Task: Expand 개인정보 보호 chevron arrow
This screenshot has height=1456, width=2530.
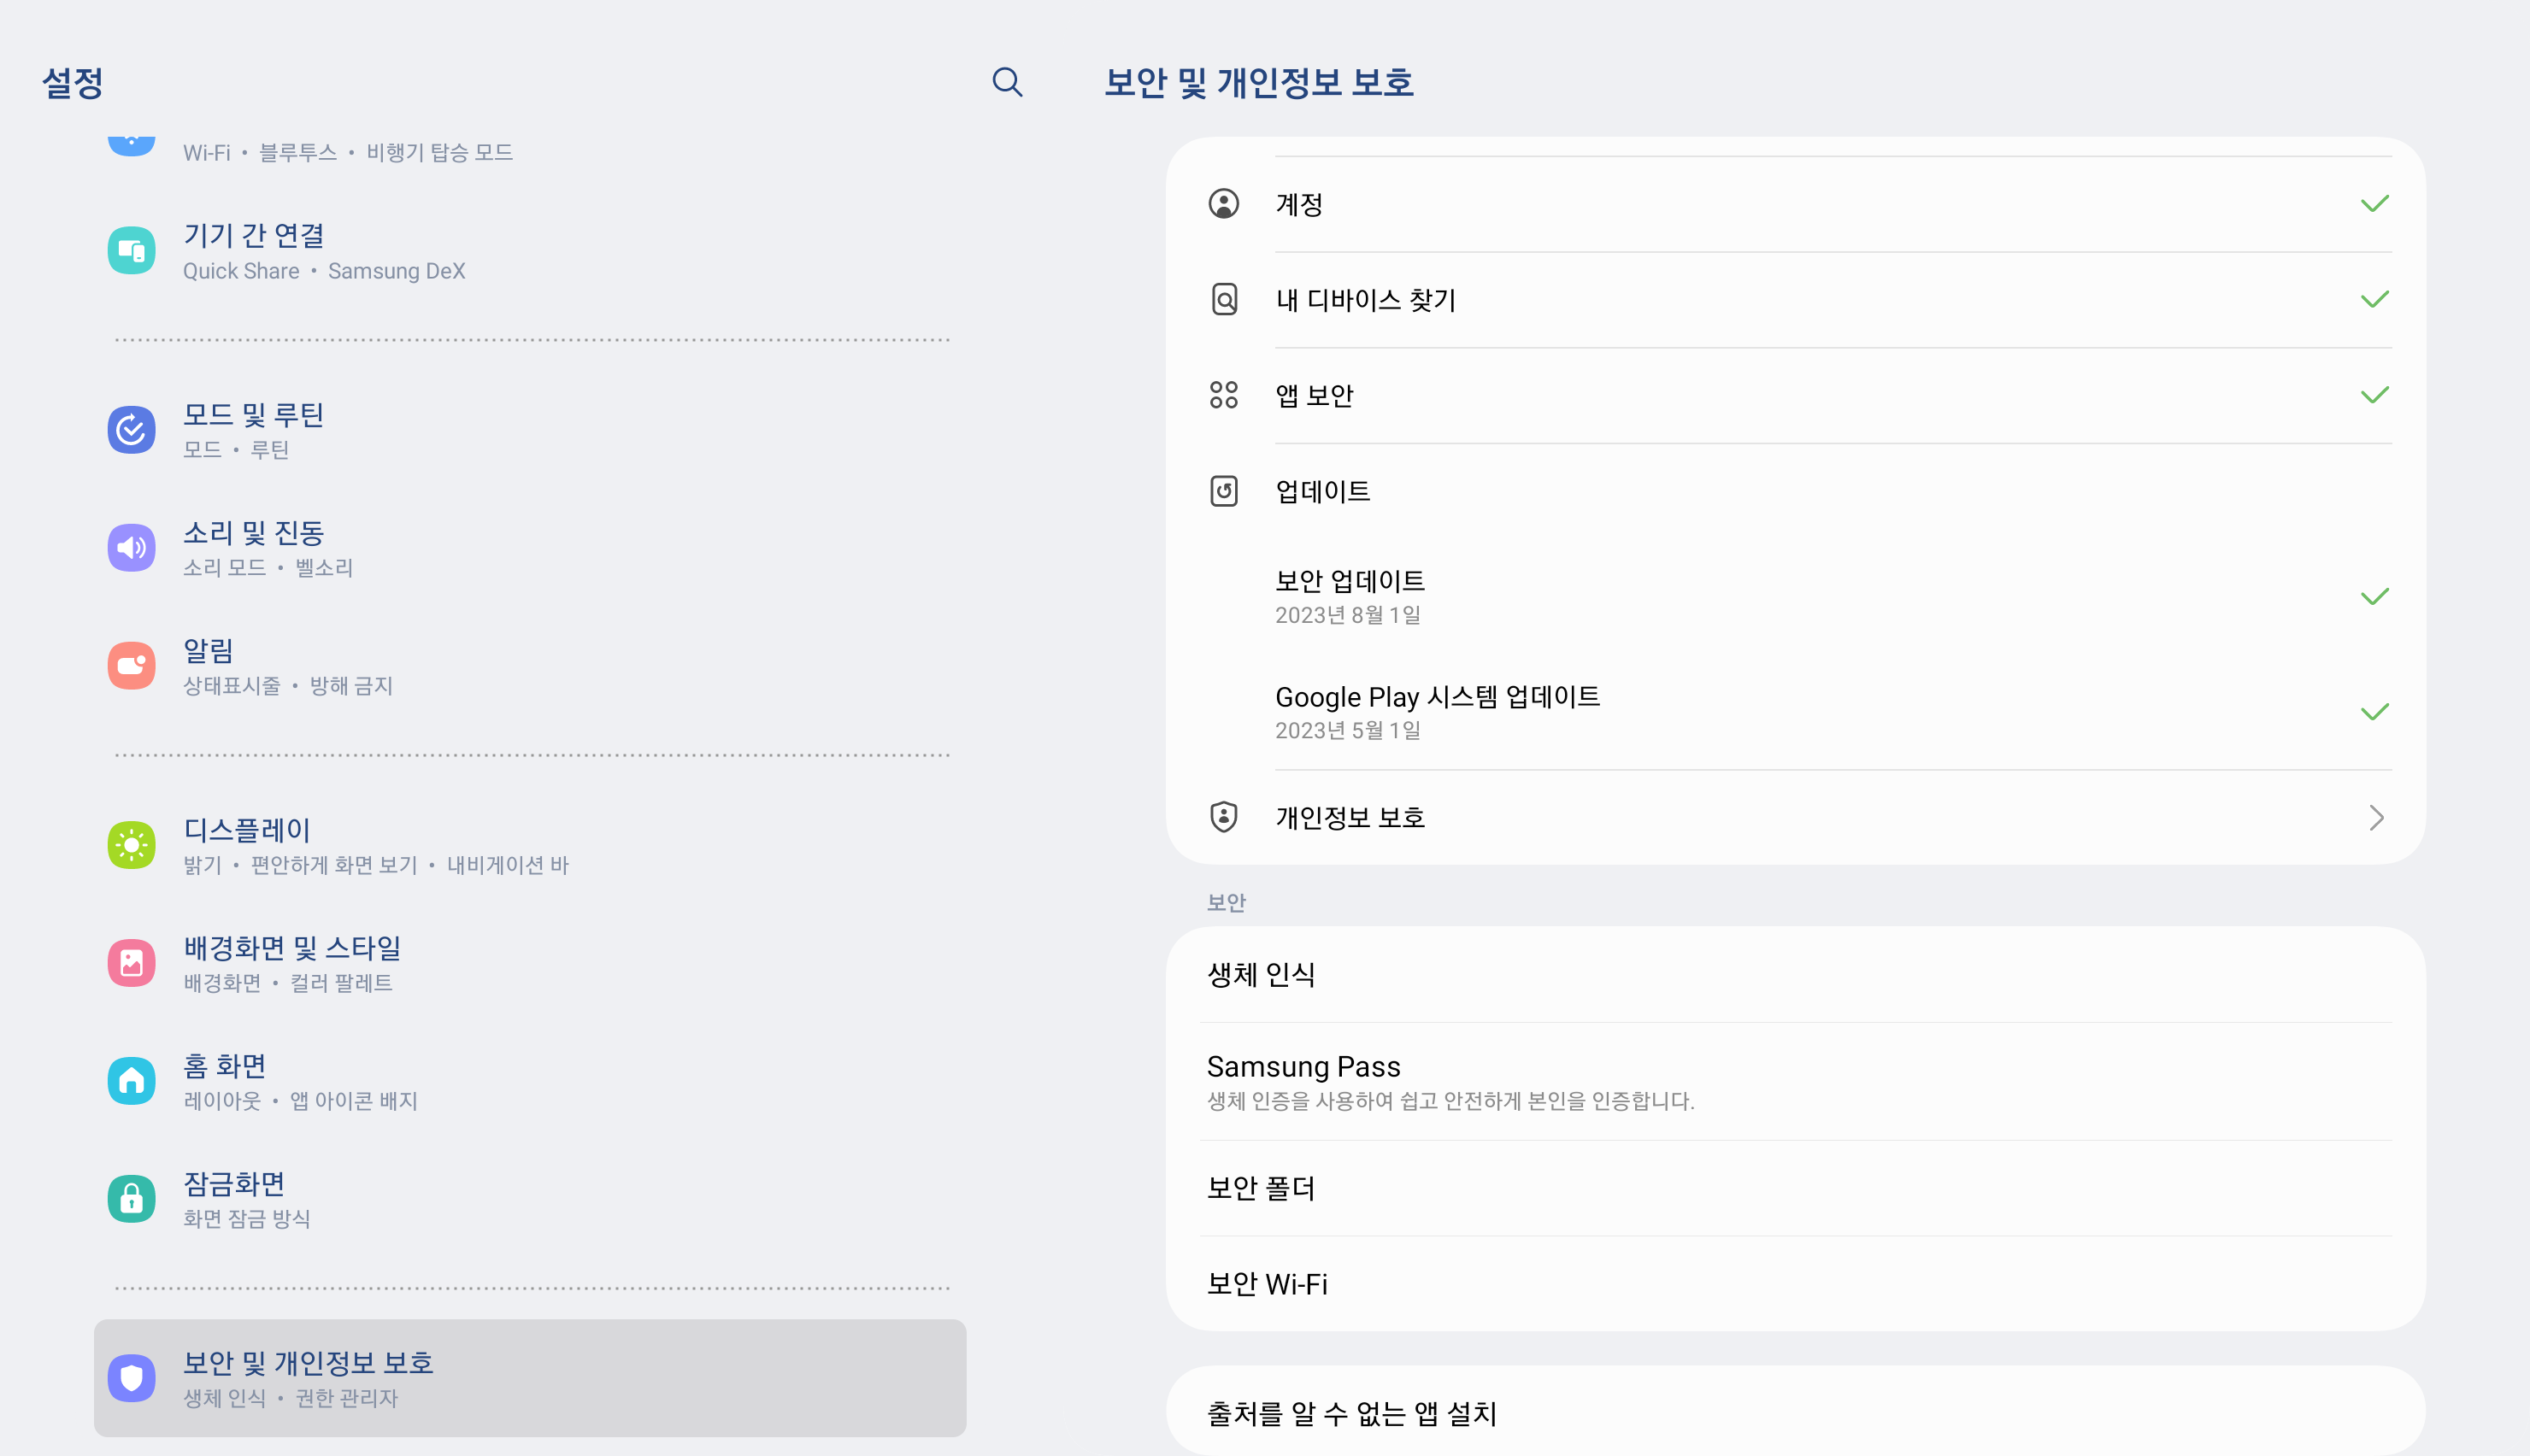Action: point(2376,818)
